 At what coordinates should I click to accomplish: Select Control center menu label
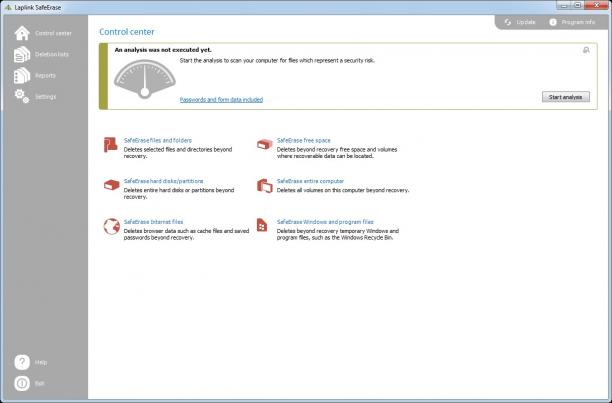(x=53, y=33)
